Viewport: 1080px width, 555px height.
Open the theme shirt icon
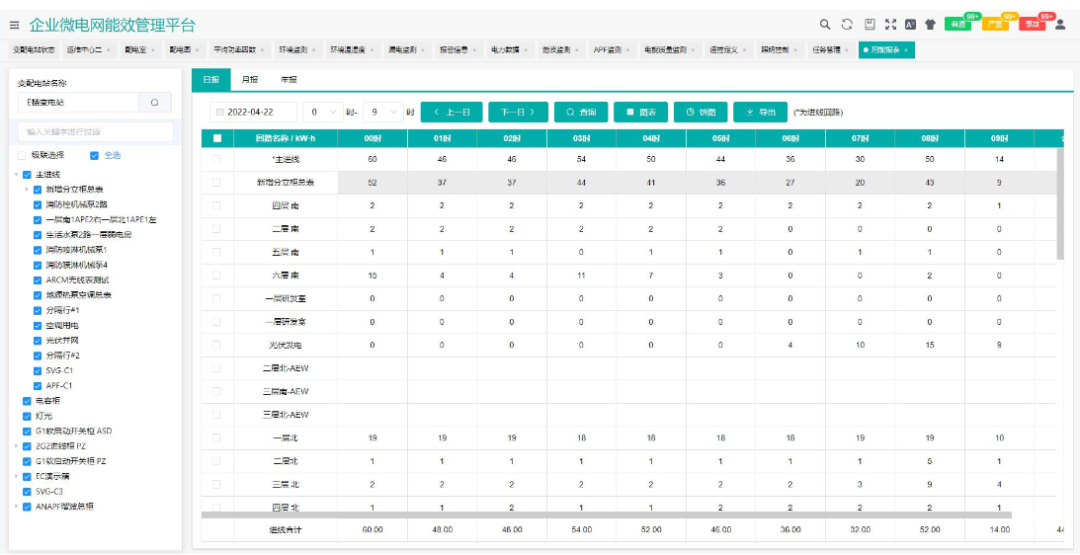[x=930, y=25]
